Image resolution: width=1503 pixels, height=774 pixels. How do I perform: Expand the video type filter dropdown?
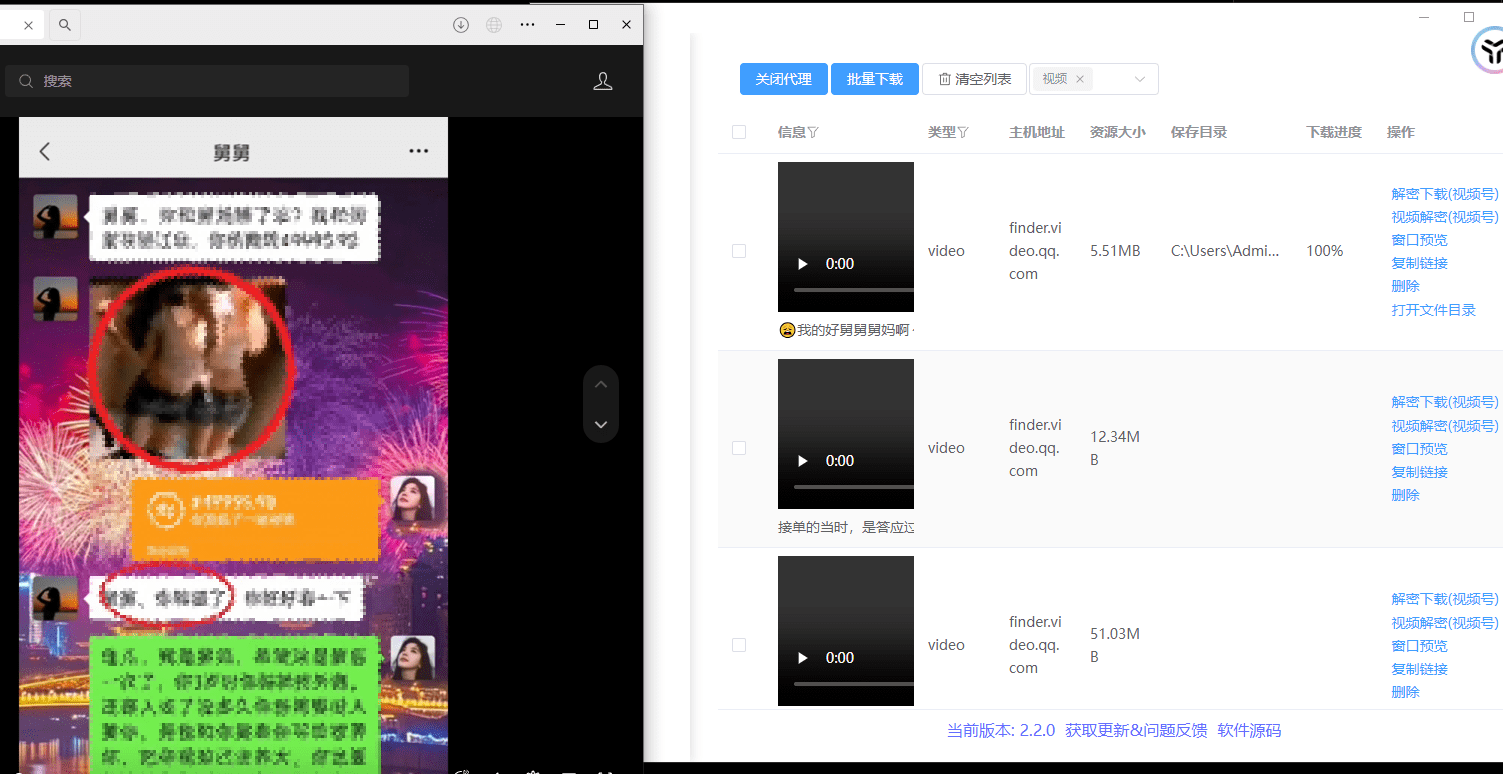coord(1140,79)
